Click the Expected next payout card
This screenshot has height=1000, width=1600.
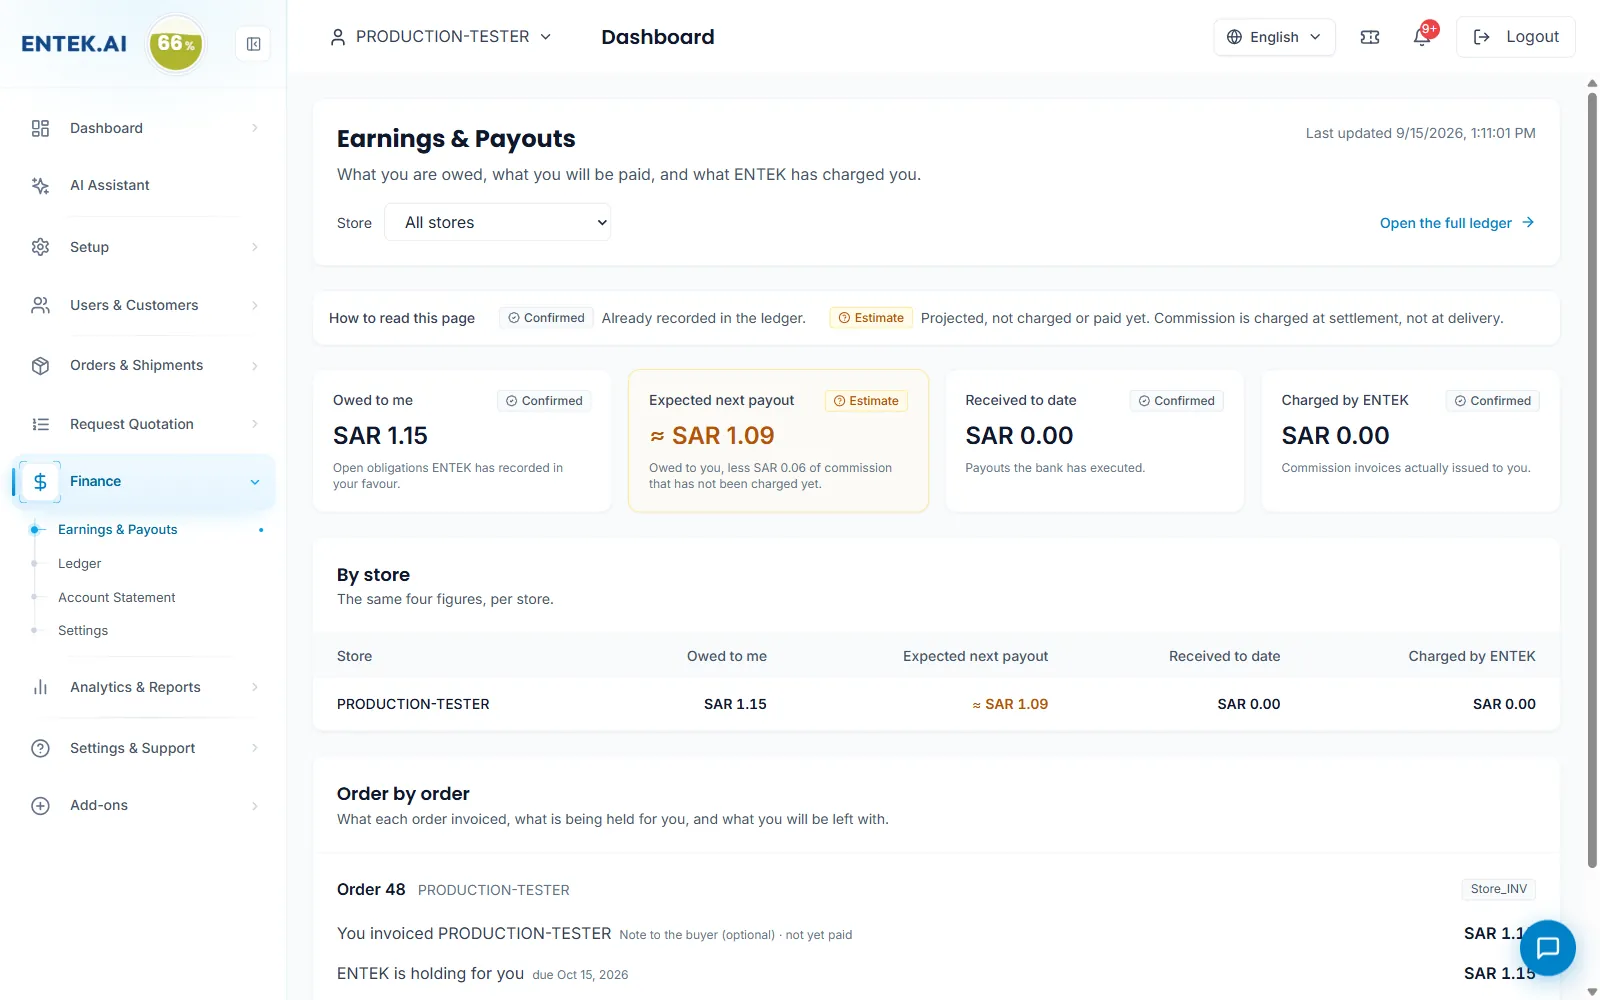(778, 441)
